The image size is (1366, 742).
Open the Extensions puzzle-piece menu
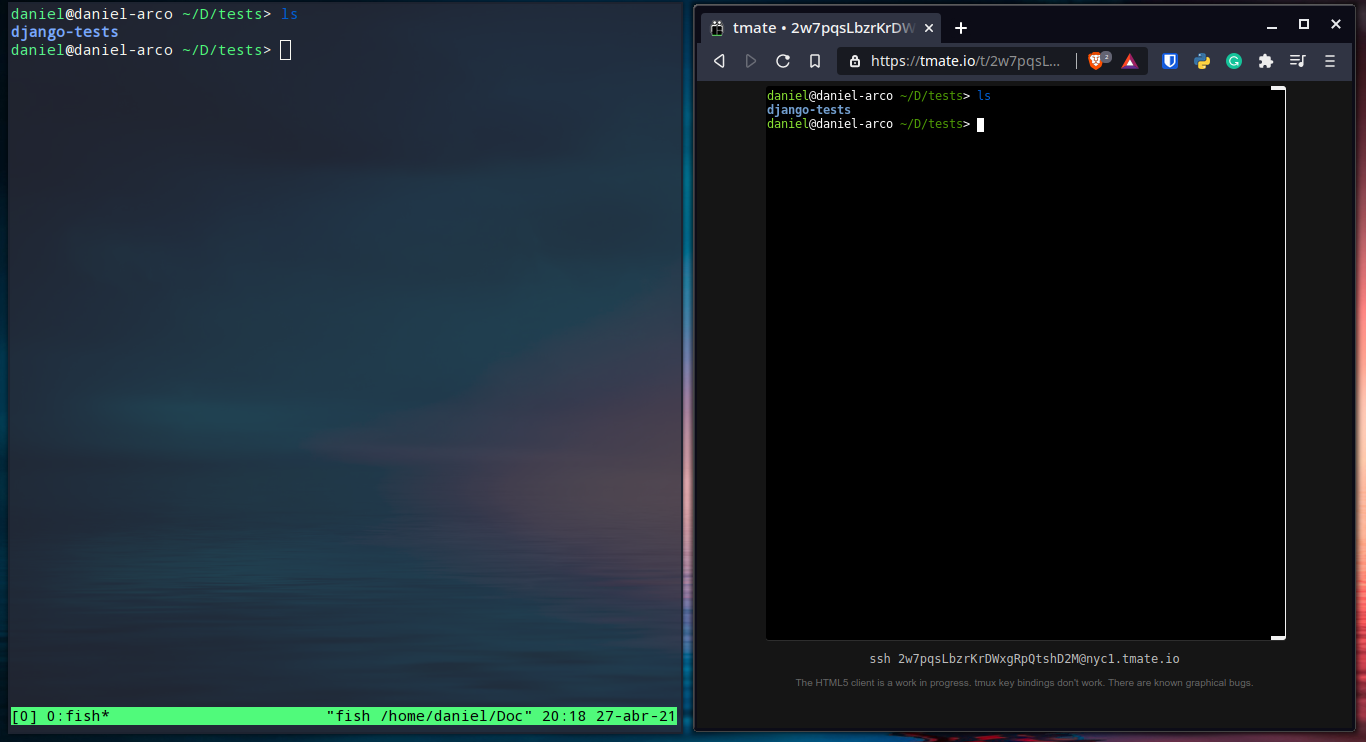point(1266,61)
